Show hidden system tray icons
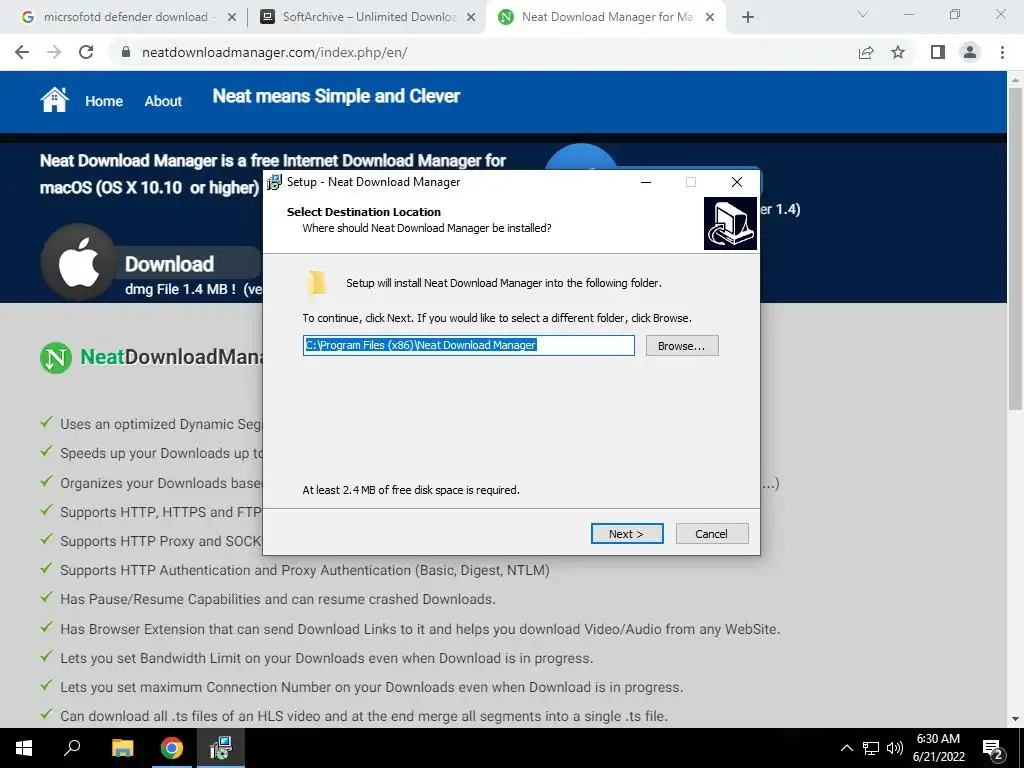 click(846, 748)
